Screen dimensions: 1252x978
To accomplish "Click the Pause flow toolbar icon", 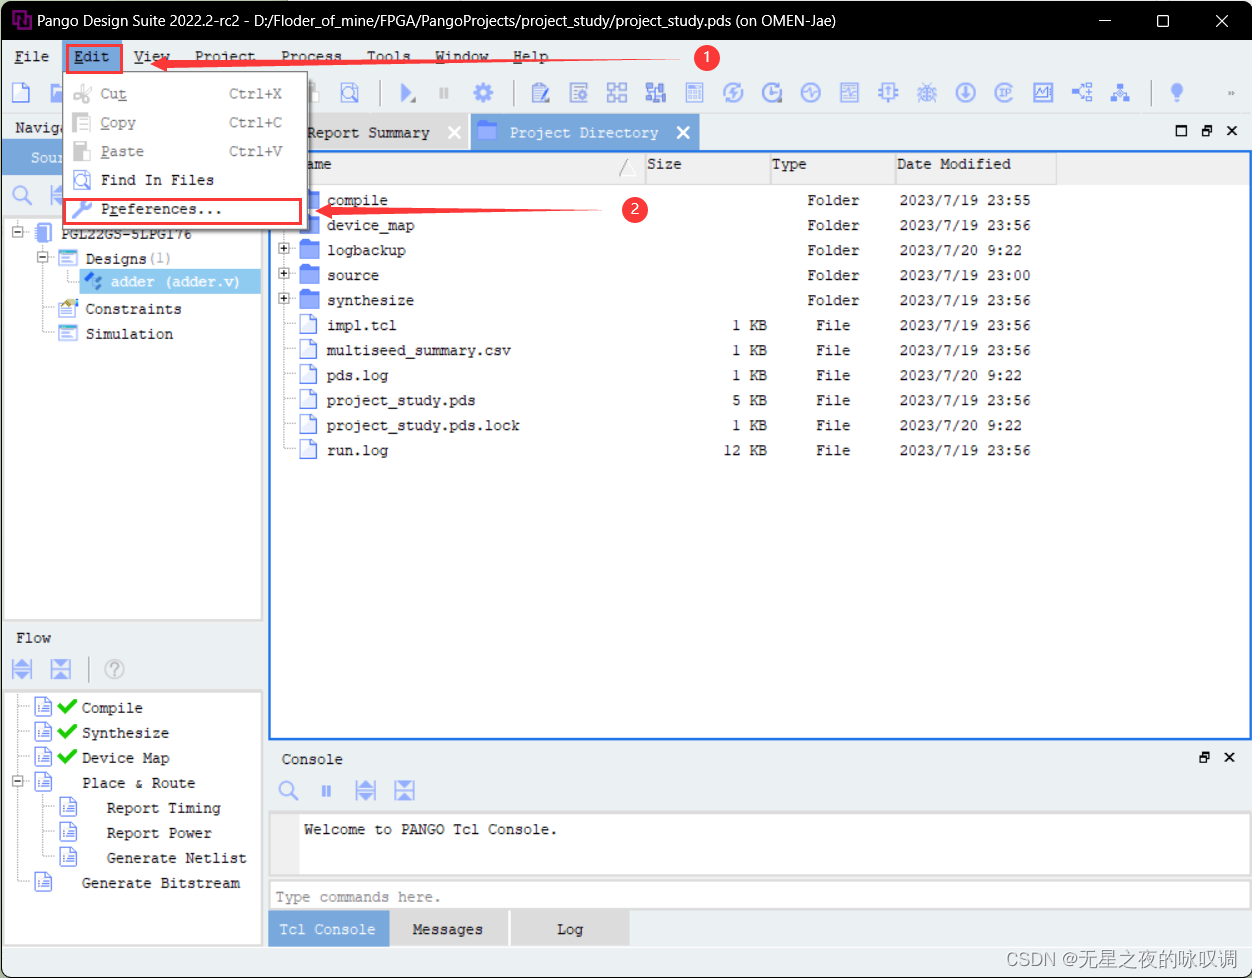I will (443, 93).
